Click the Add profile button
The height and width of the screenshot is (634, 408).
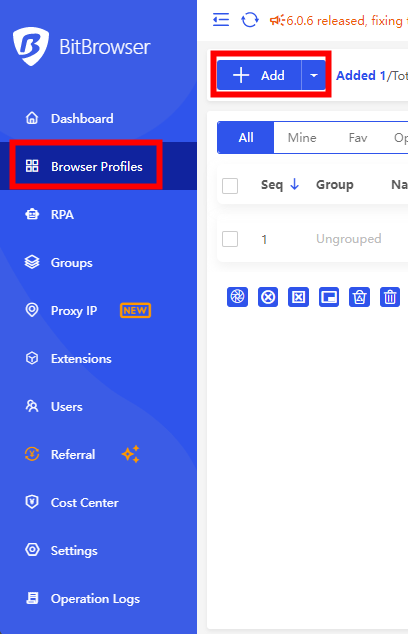pyautogui.click(x=259, y=75)
